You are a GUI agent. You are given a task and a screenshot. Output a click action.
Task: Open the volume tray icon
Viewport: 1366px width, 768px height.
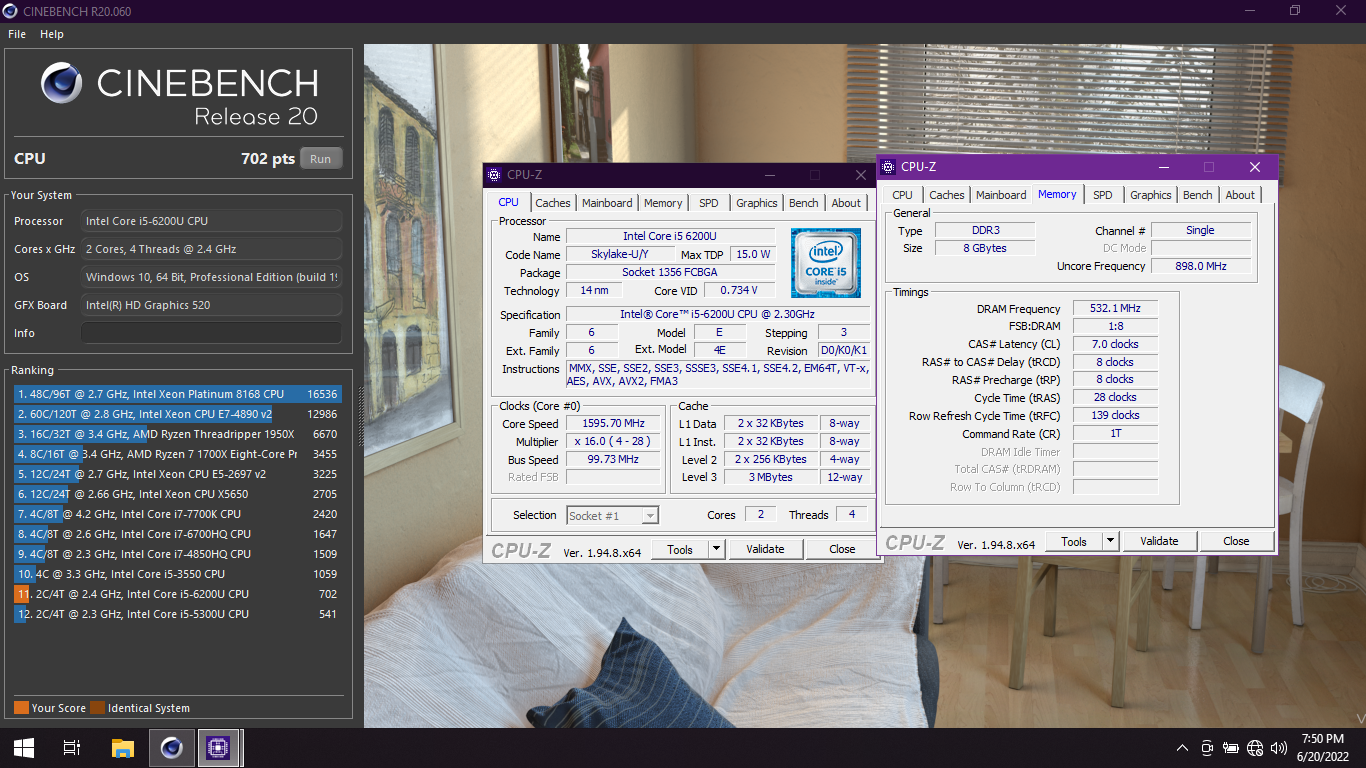point(1279,748)
